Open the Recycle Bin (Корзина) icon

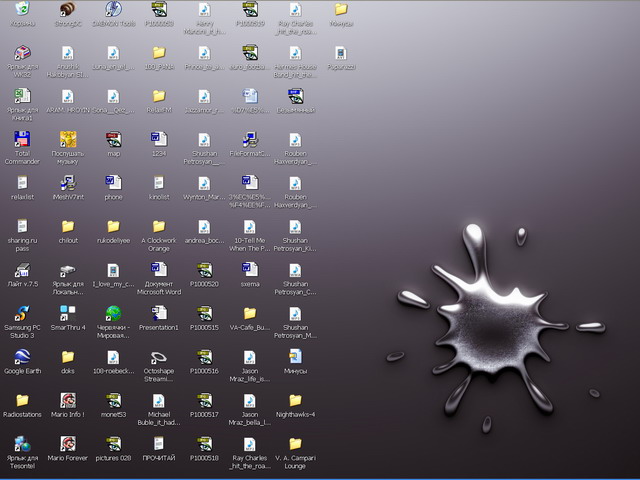pos(22,10)
